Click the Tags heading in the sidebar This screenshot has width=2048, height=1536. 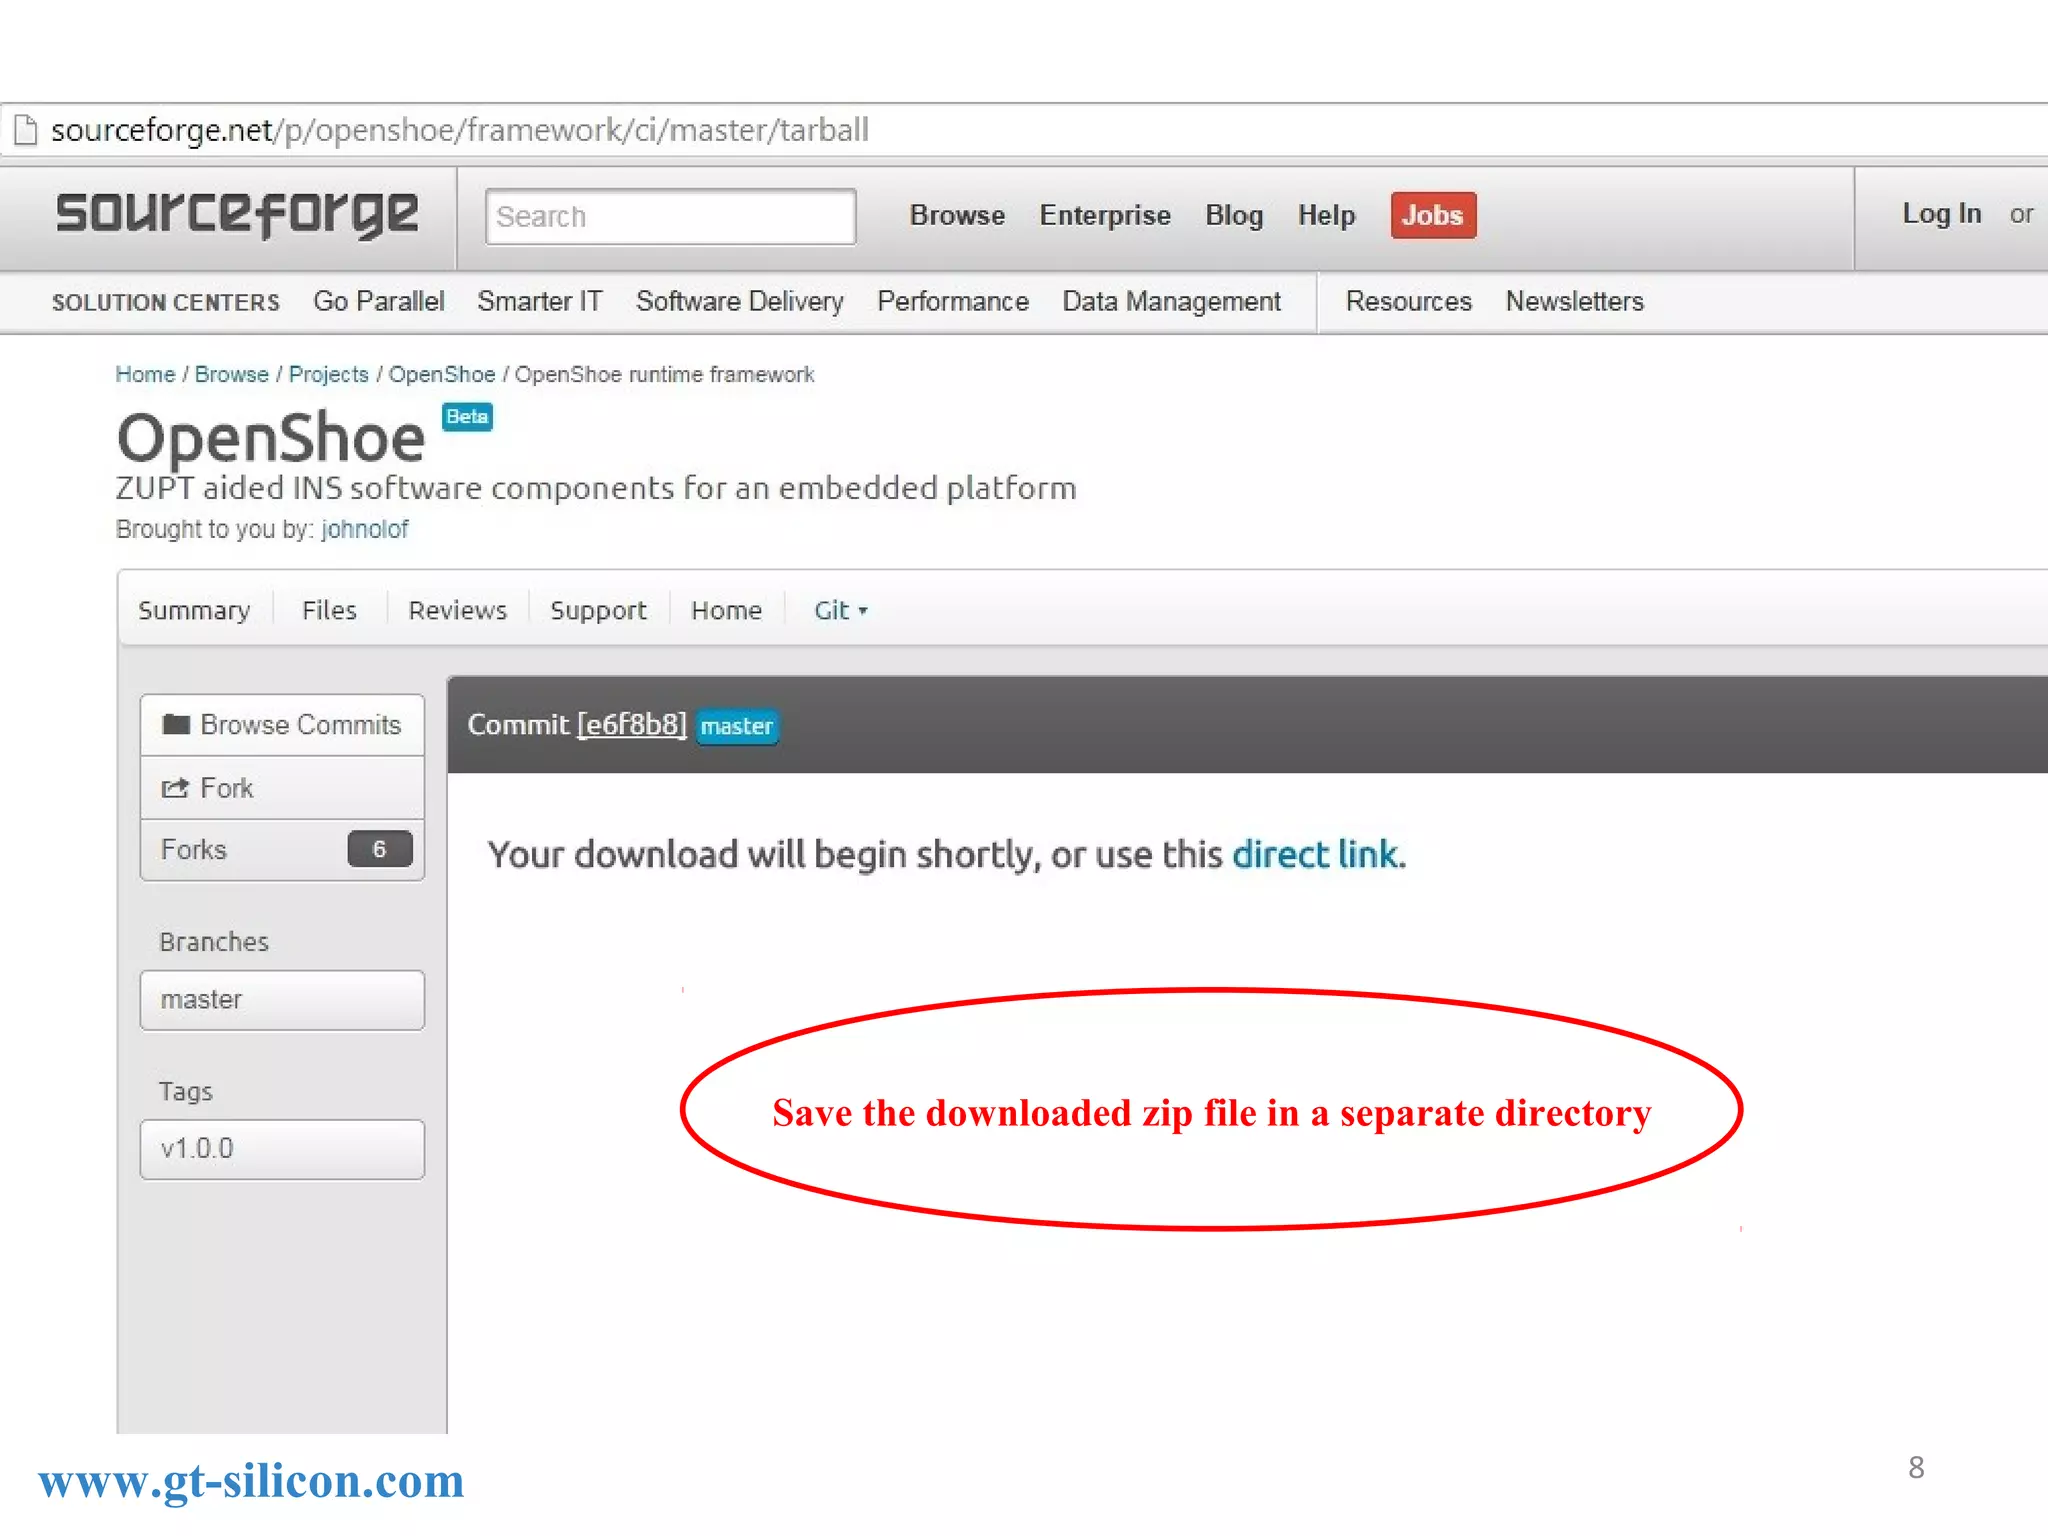[186, 1091]
